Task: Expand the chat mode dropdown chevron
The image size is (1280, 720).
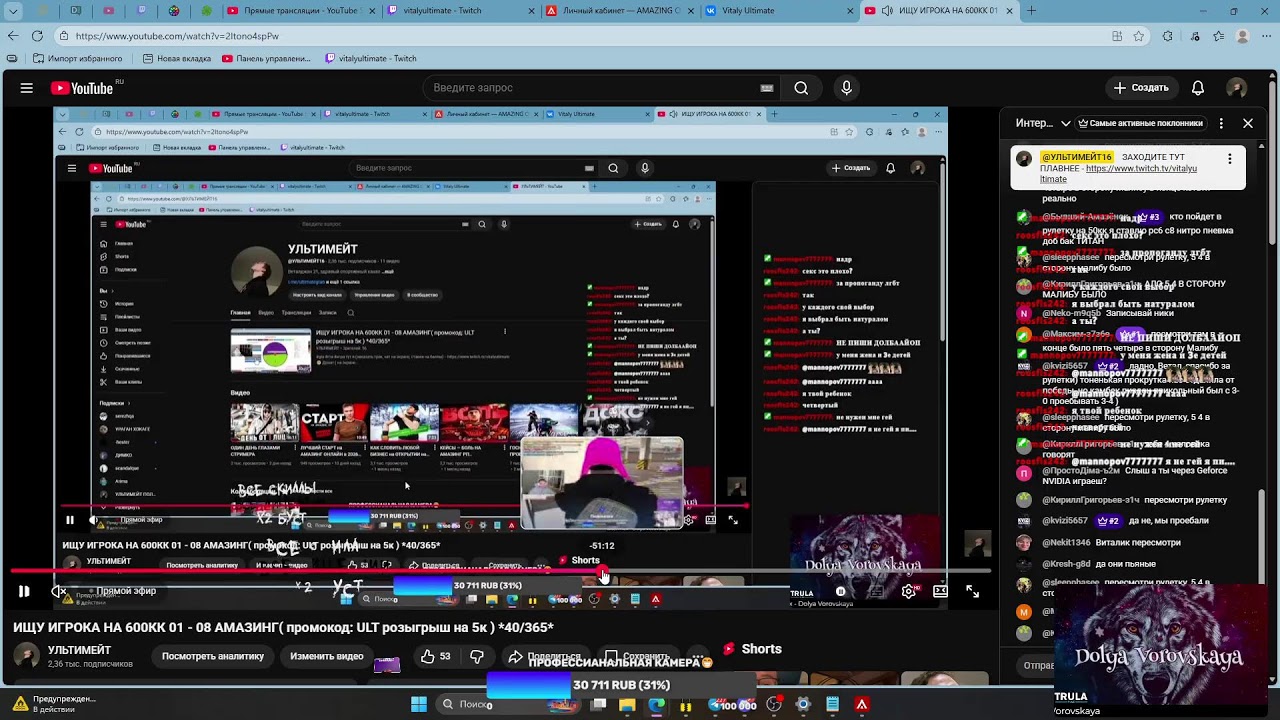Action: [1066, 123]
